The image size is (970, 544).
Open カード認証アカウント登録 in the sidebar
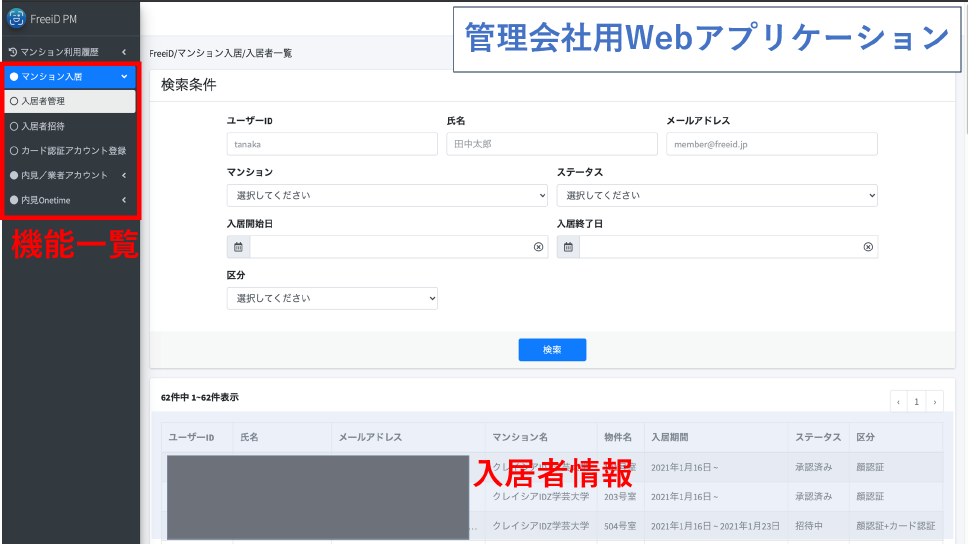70,151
